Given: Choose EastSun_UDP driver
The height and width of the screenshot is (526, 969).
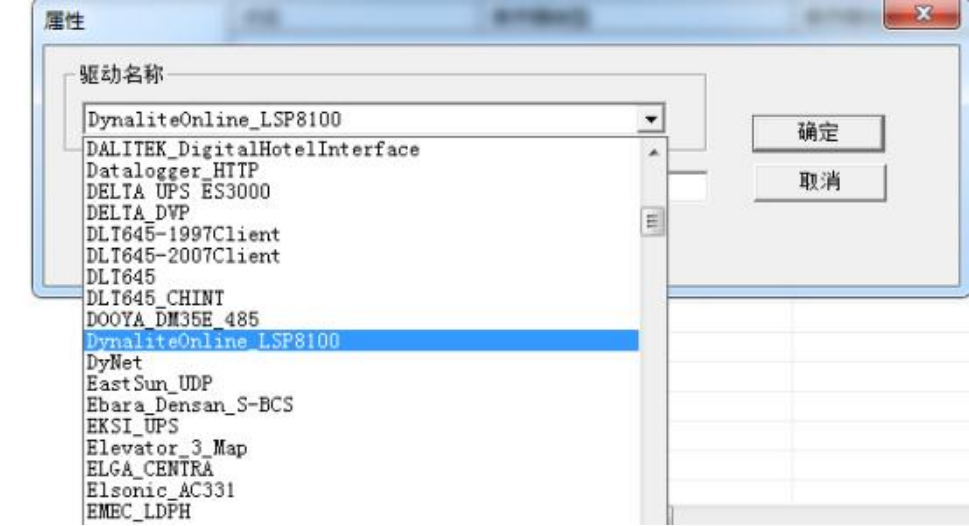Looking at the screenshot, I should pos(362,383).
